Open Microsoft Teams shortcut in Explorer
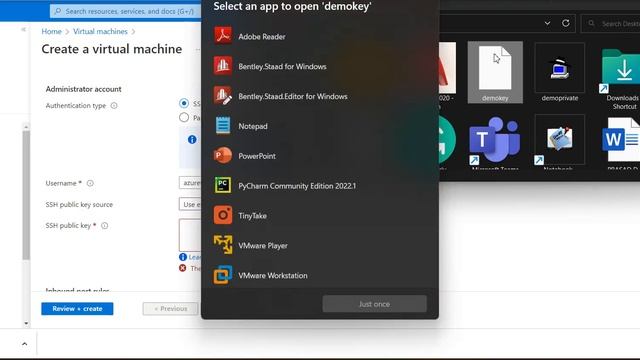This screenshot has width=640, height=360. click(x=495, y=141)
